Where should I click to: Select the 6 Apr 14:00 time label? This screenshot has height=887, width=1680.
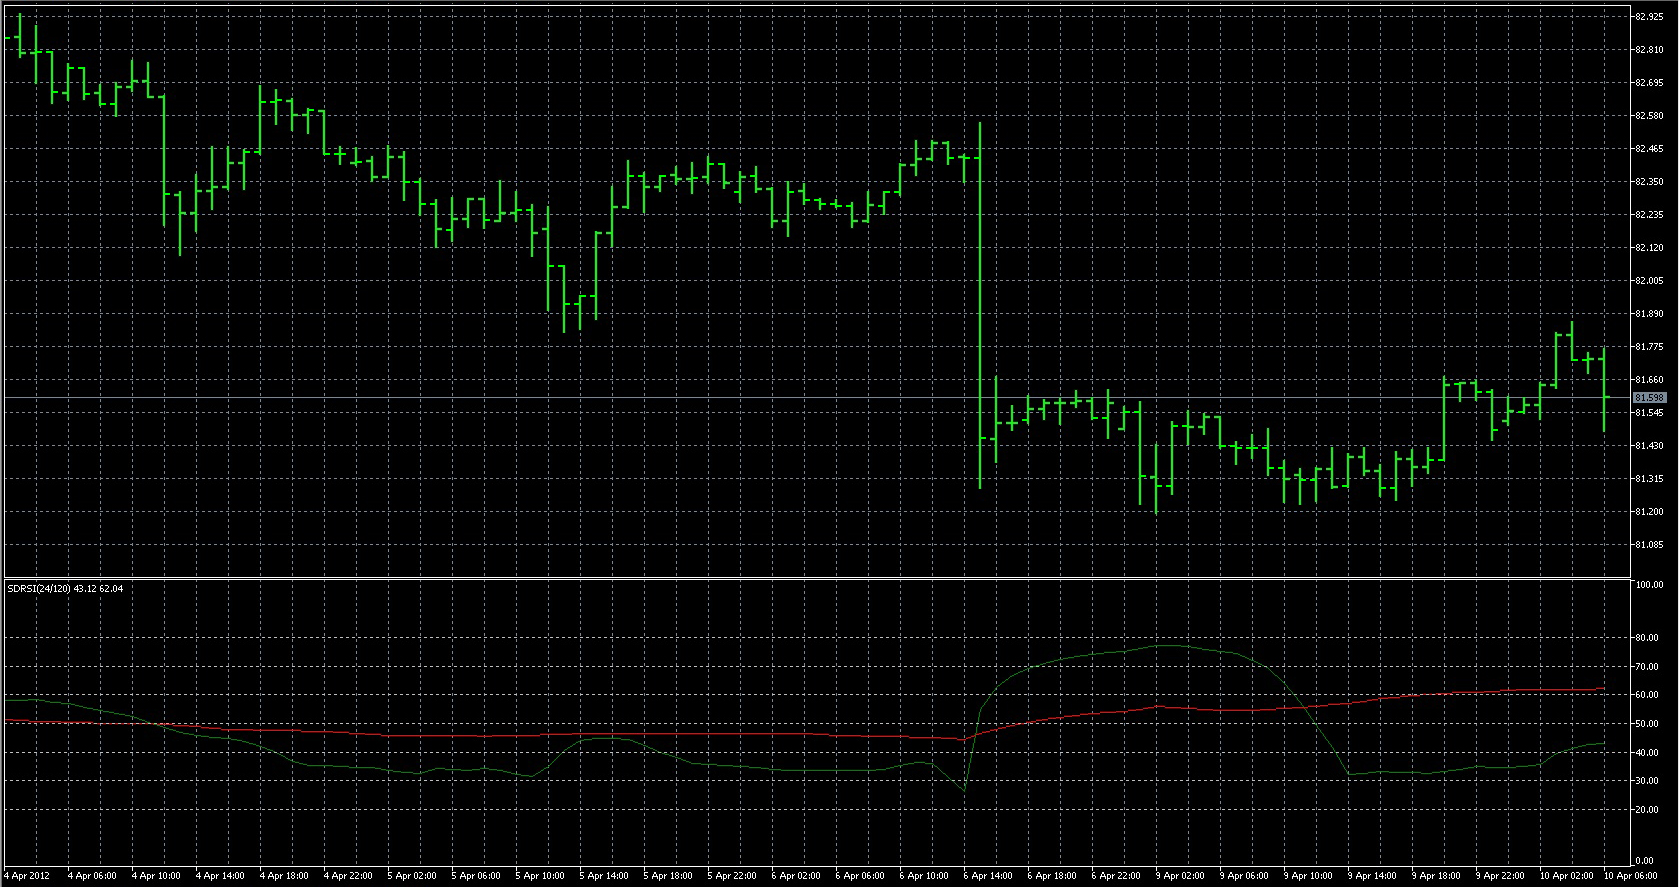coord(988,876)
